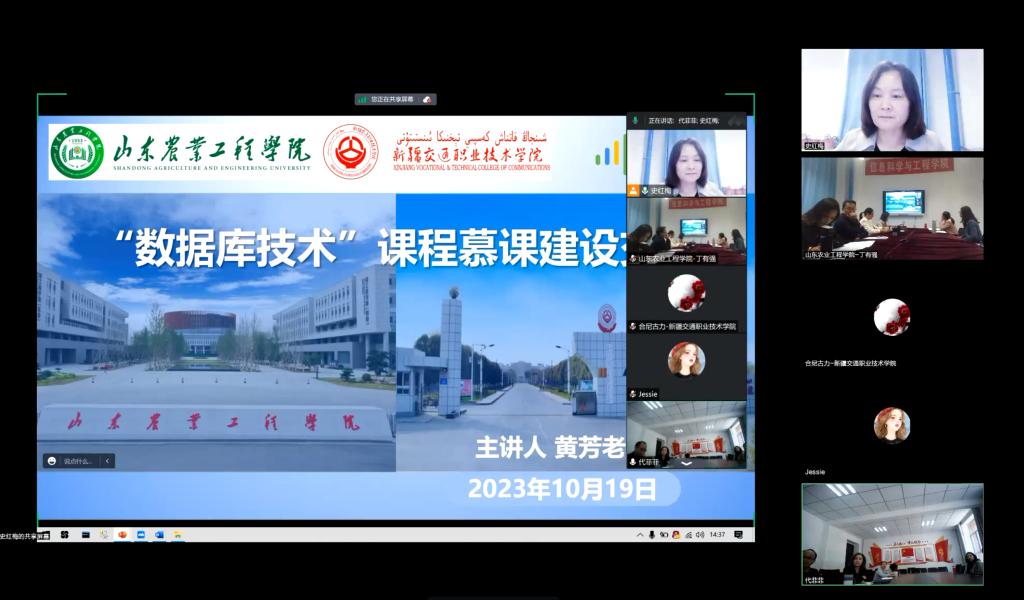Screen dimensions: 1024x600
Task: Open the taskbar notification center
Action: pyautogui.click(x=738, y=535)
